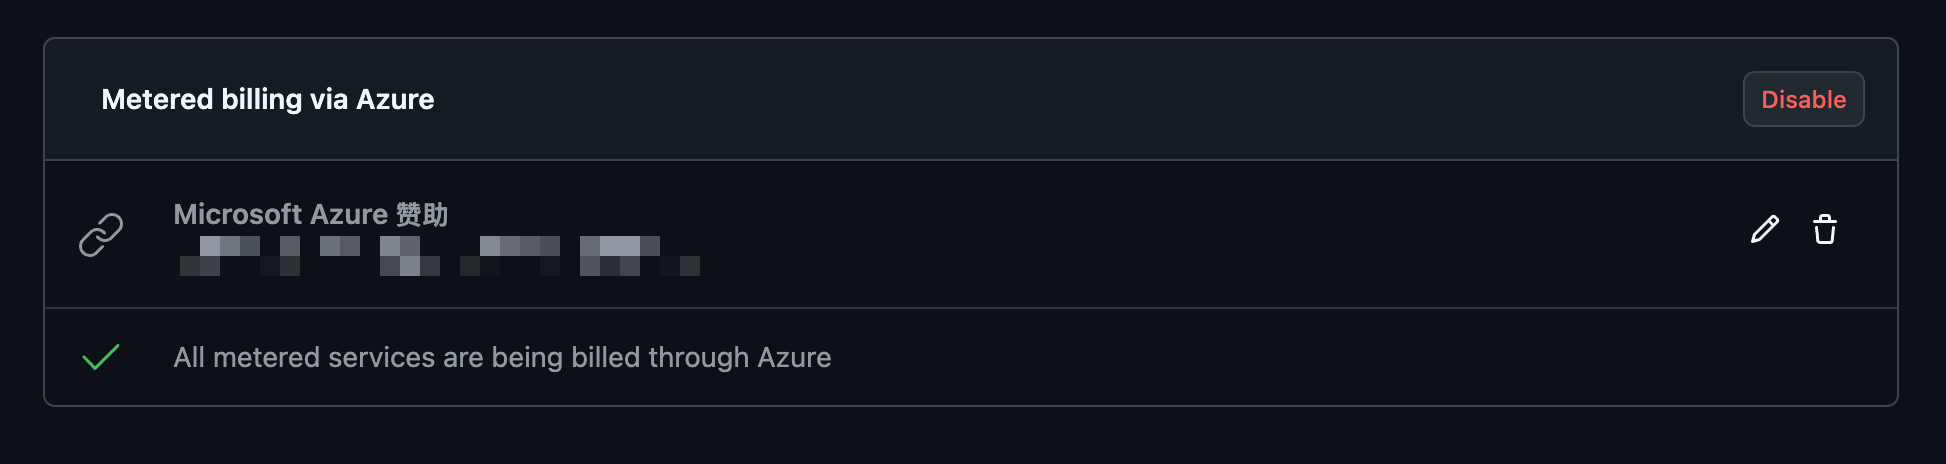Click the green checkmark icon
Screen dimensions: 1946x464
click(101, 357)
